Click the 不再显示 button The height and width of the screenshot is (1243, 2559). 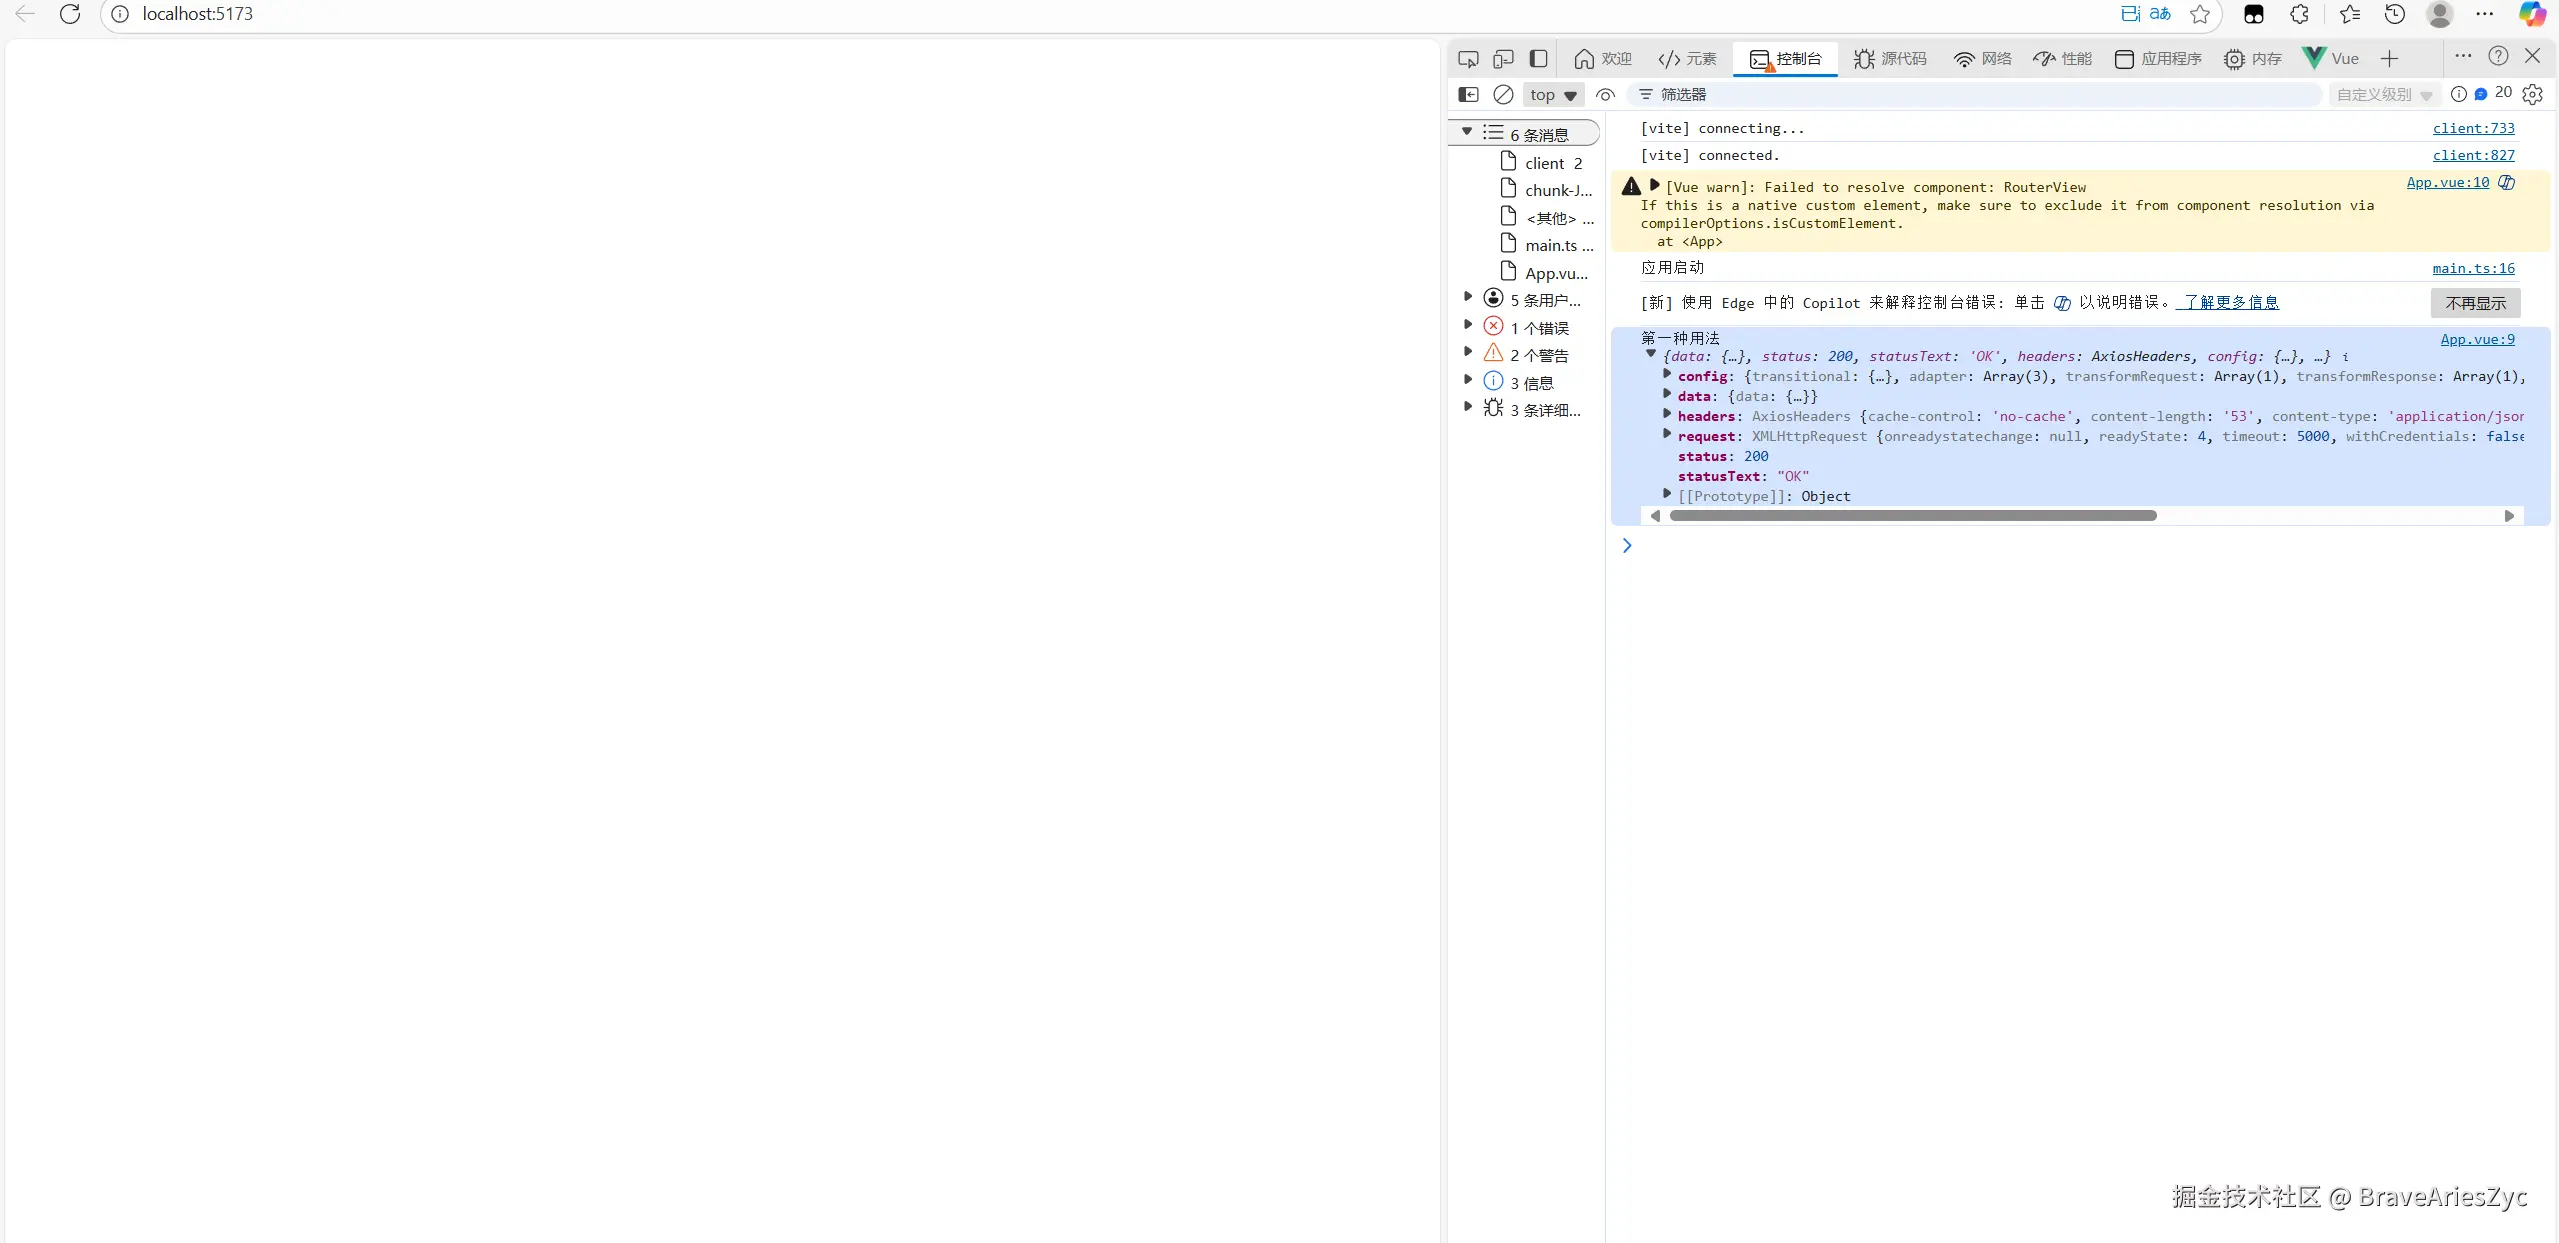pyautogui.click(x=2475, y=303)
